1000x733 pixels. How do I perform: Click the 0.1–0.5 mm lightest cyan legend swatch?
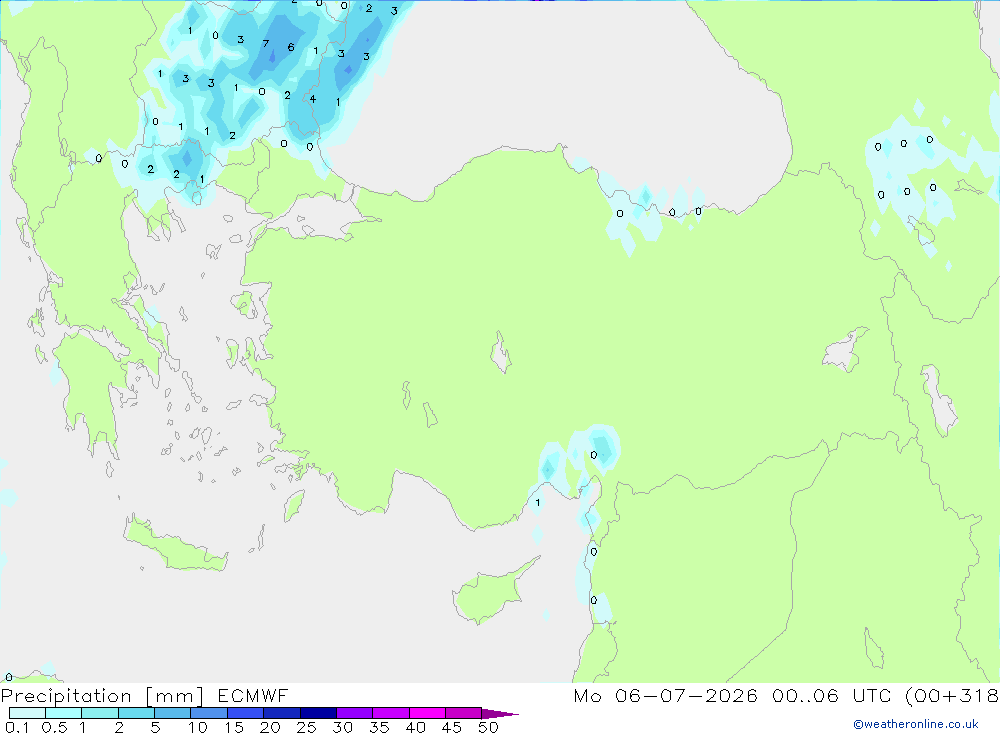(27, 713)
